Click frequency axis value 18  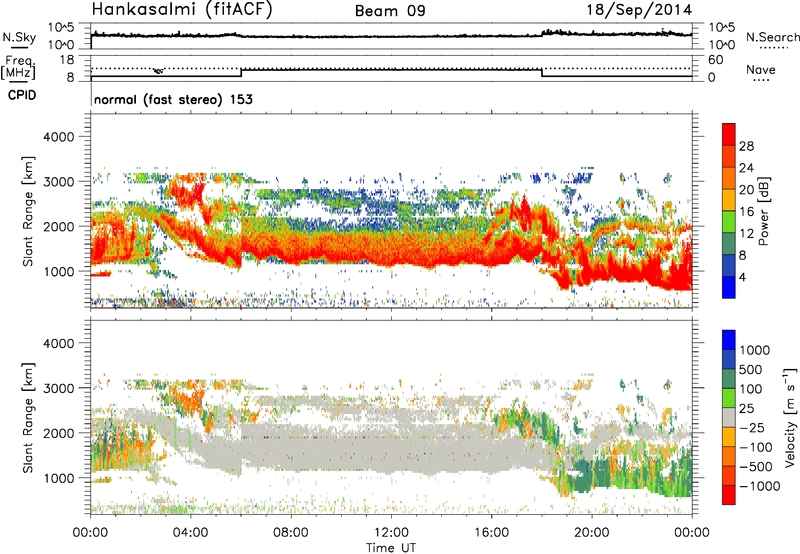tap(66, 60)
